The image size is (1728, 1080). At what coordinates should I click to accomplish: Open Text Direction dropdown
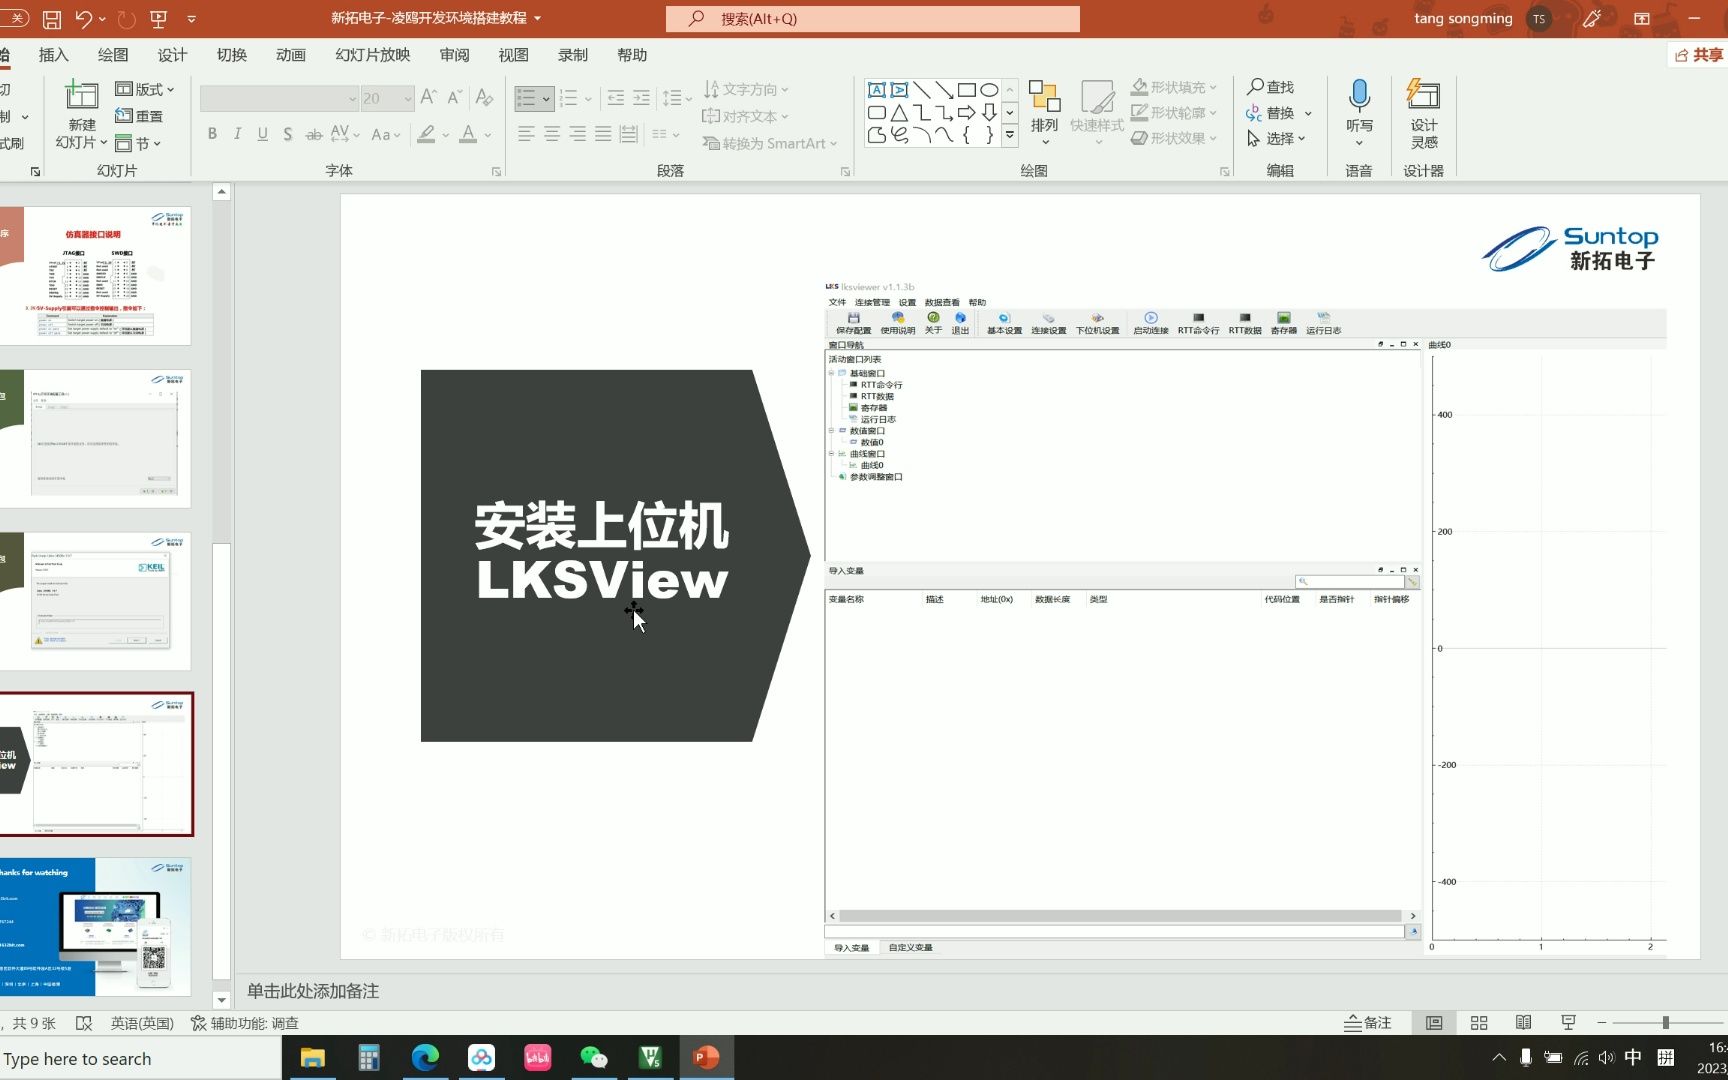point(746,89)
